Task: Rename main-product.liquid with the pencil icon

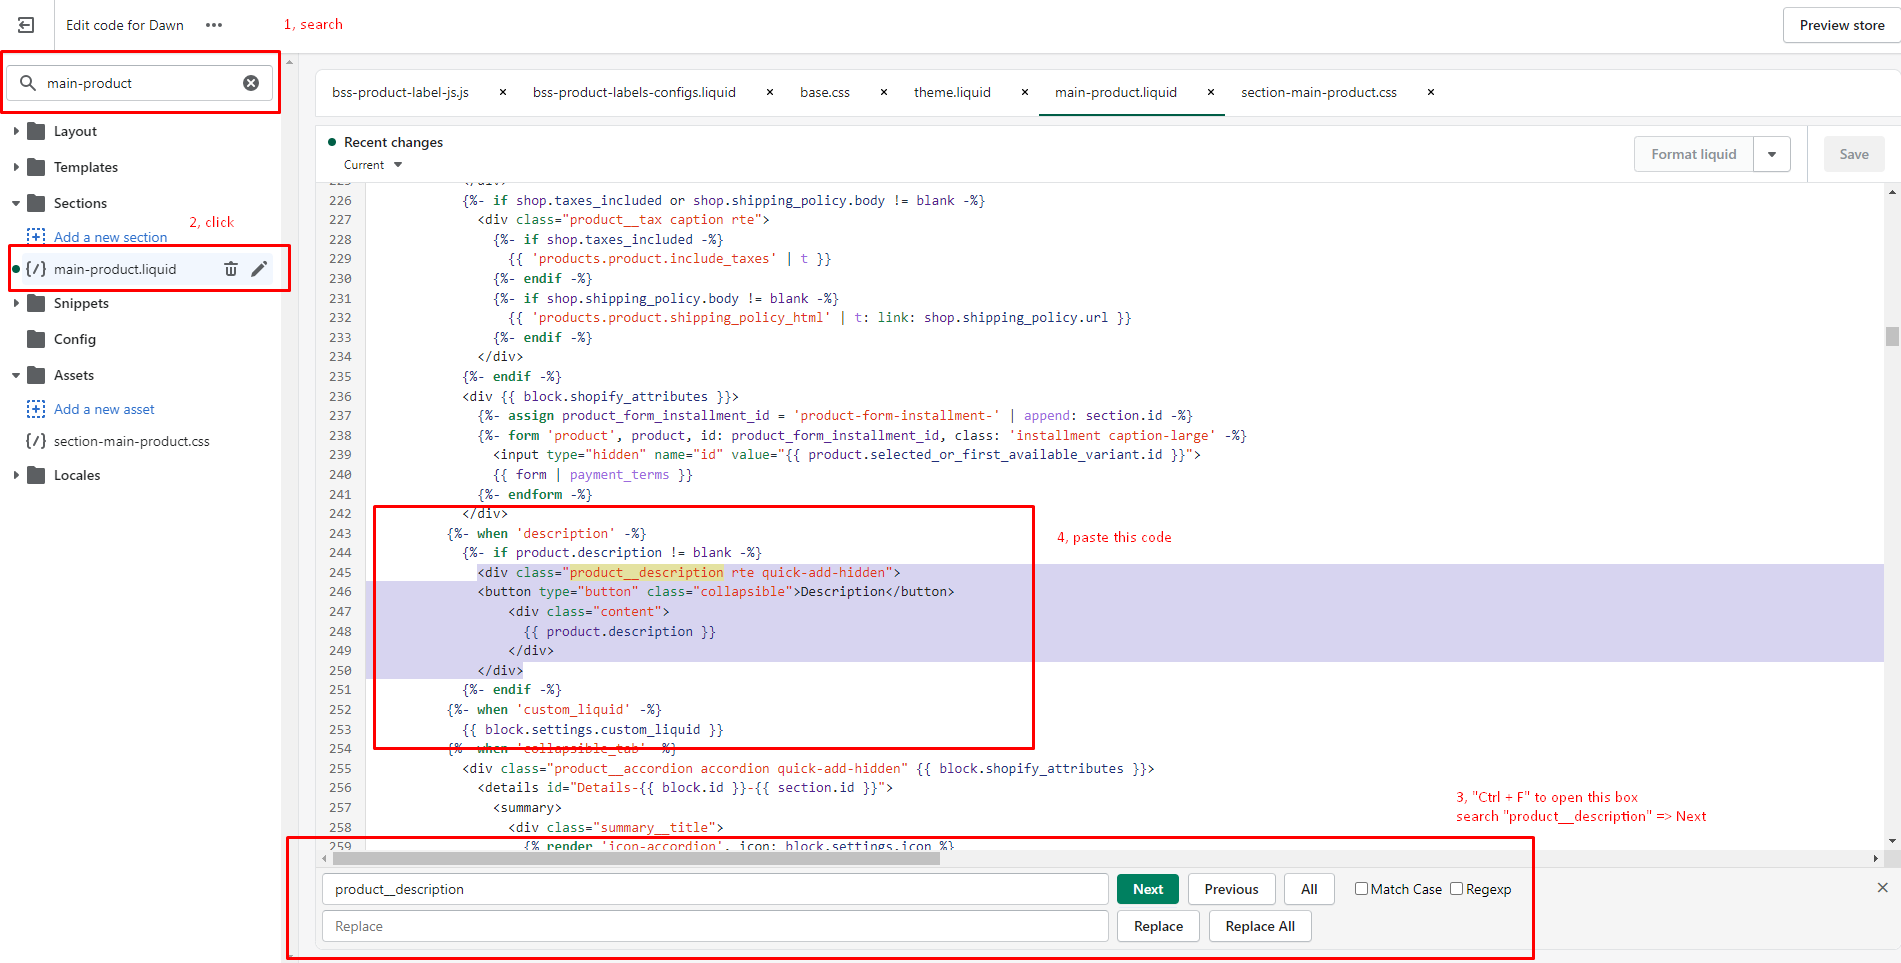Action: [259, 269]
